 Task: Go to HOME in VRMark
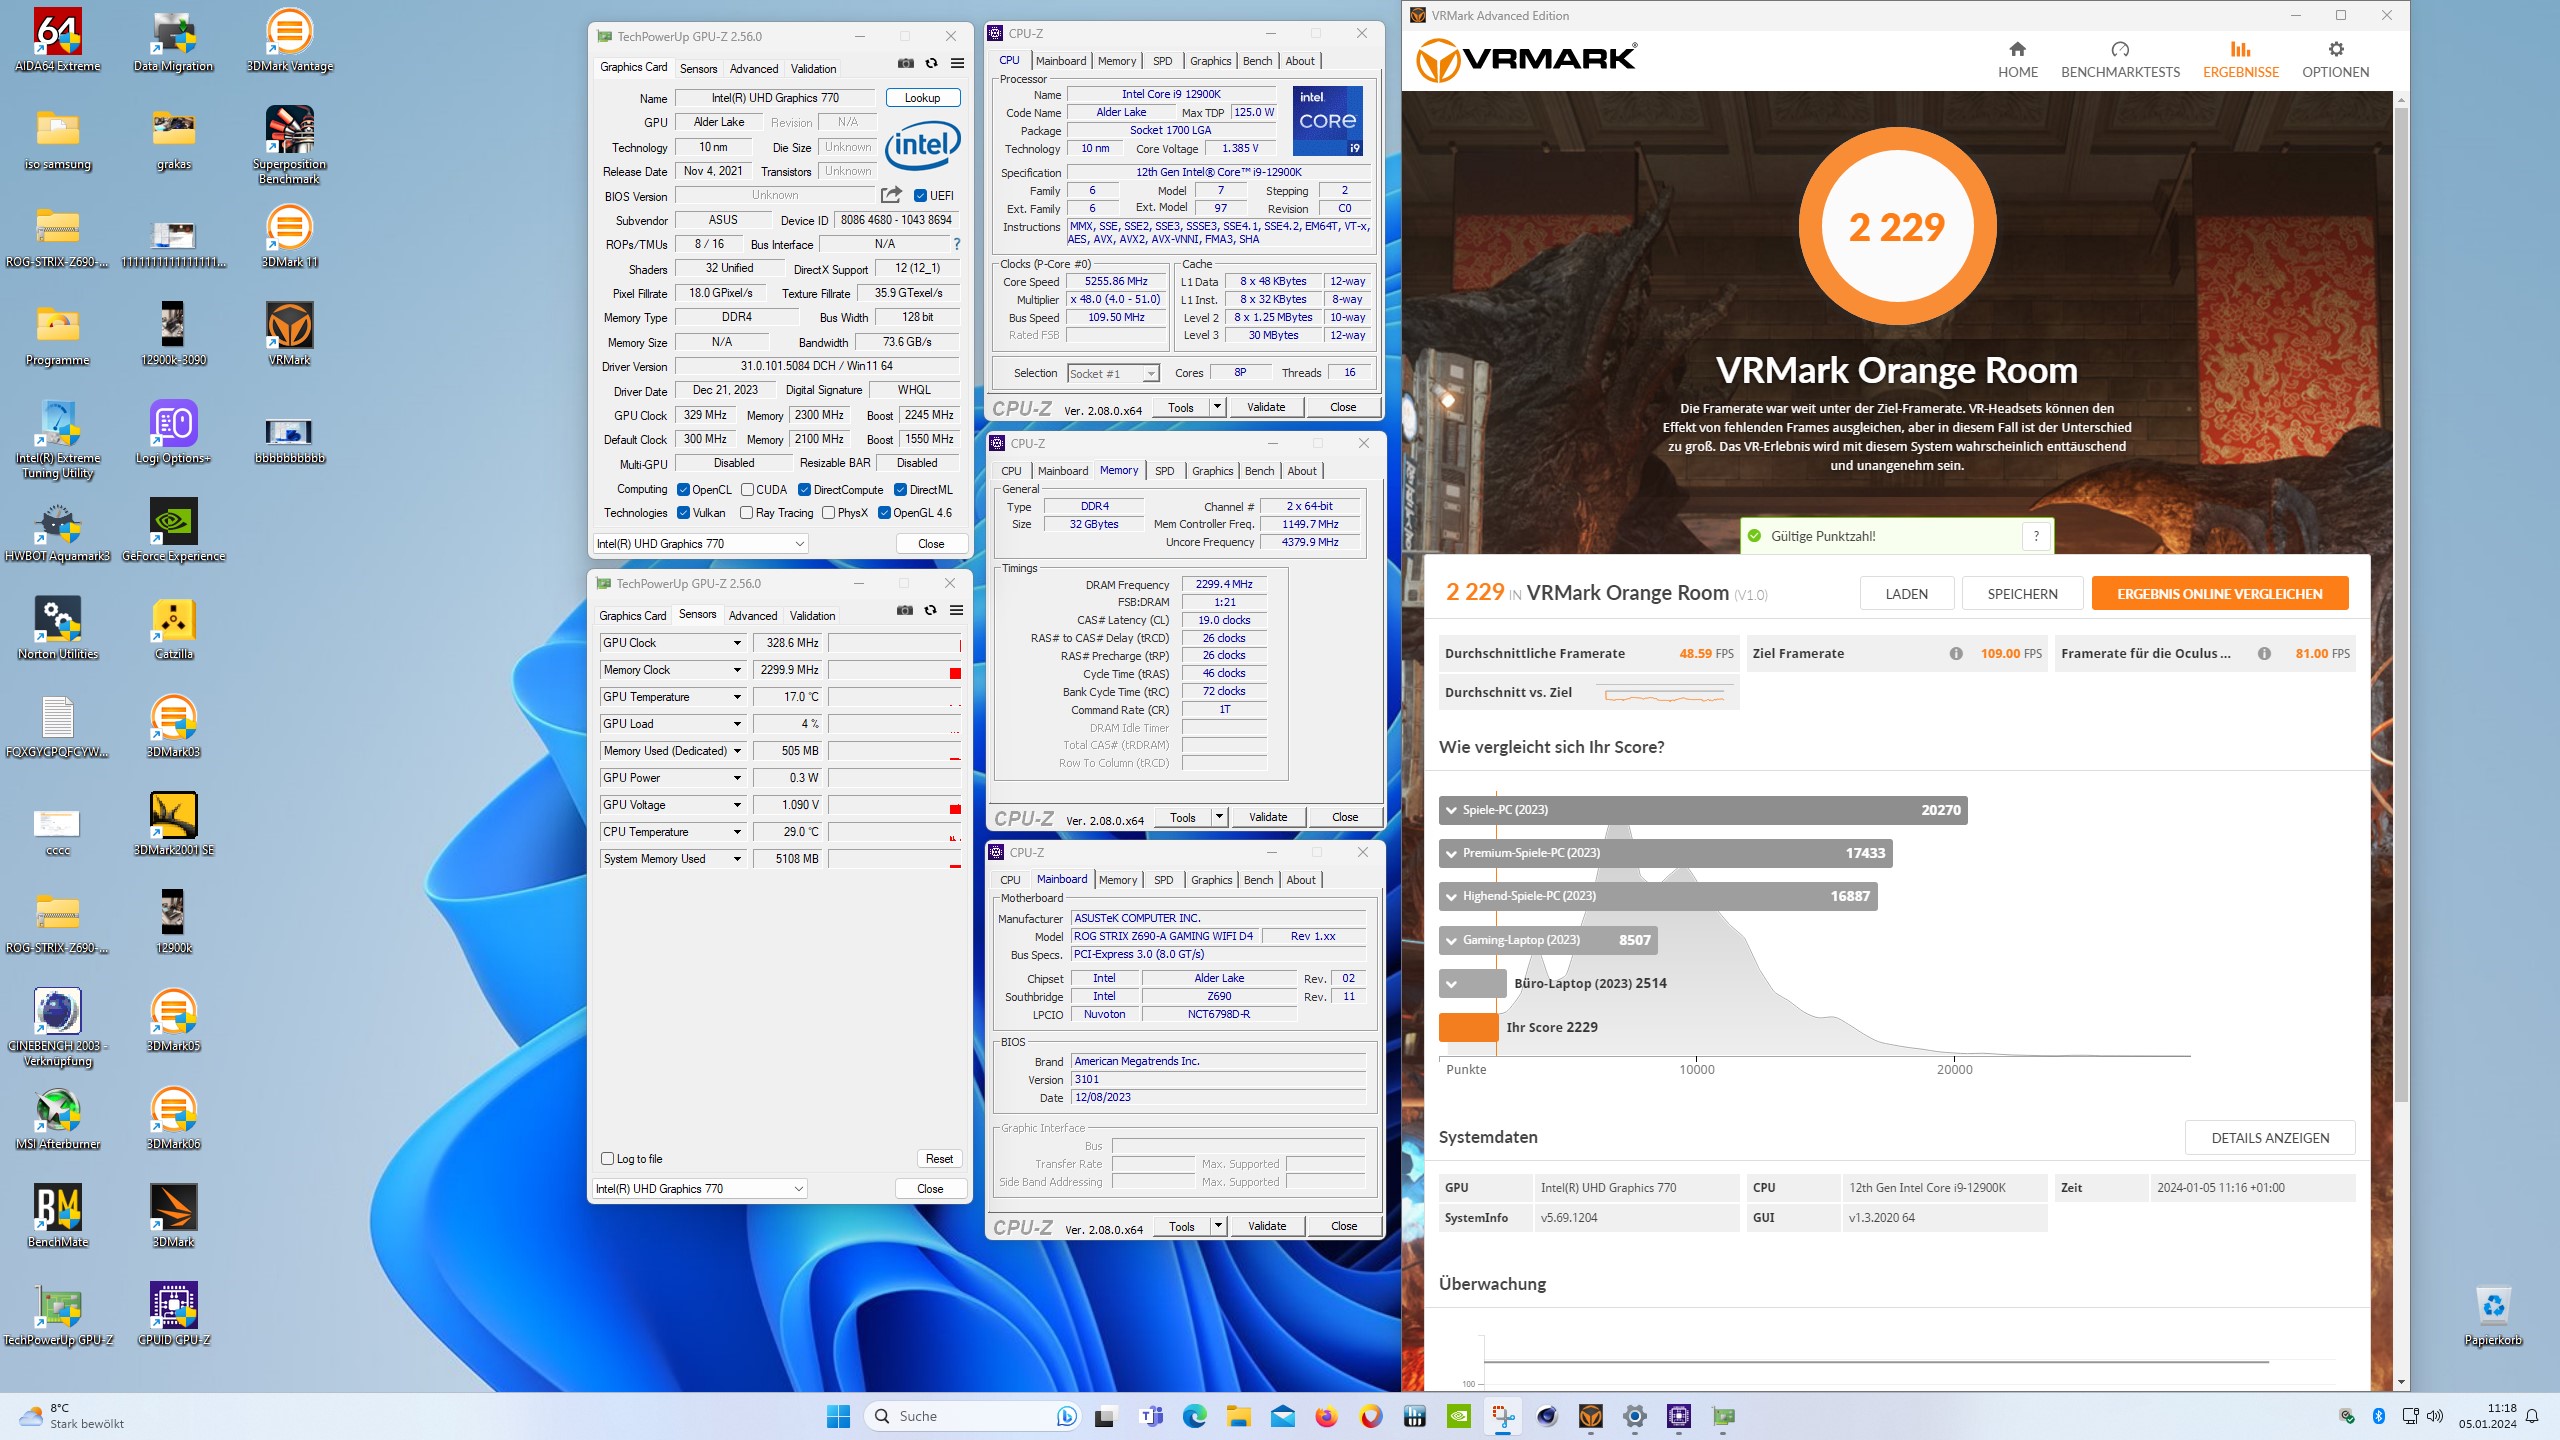(2017, 59)
